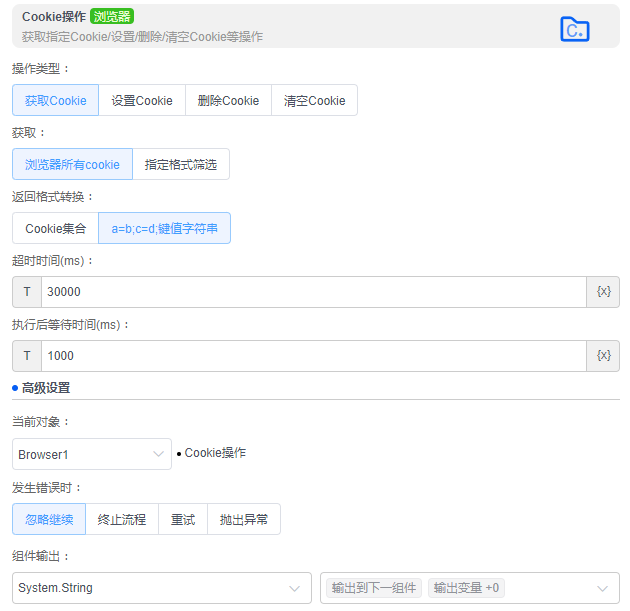Click the T type icon beside 30000

(27, 292)
